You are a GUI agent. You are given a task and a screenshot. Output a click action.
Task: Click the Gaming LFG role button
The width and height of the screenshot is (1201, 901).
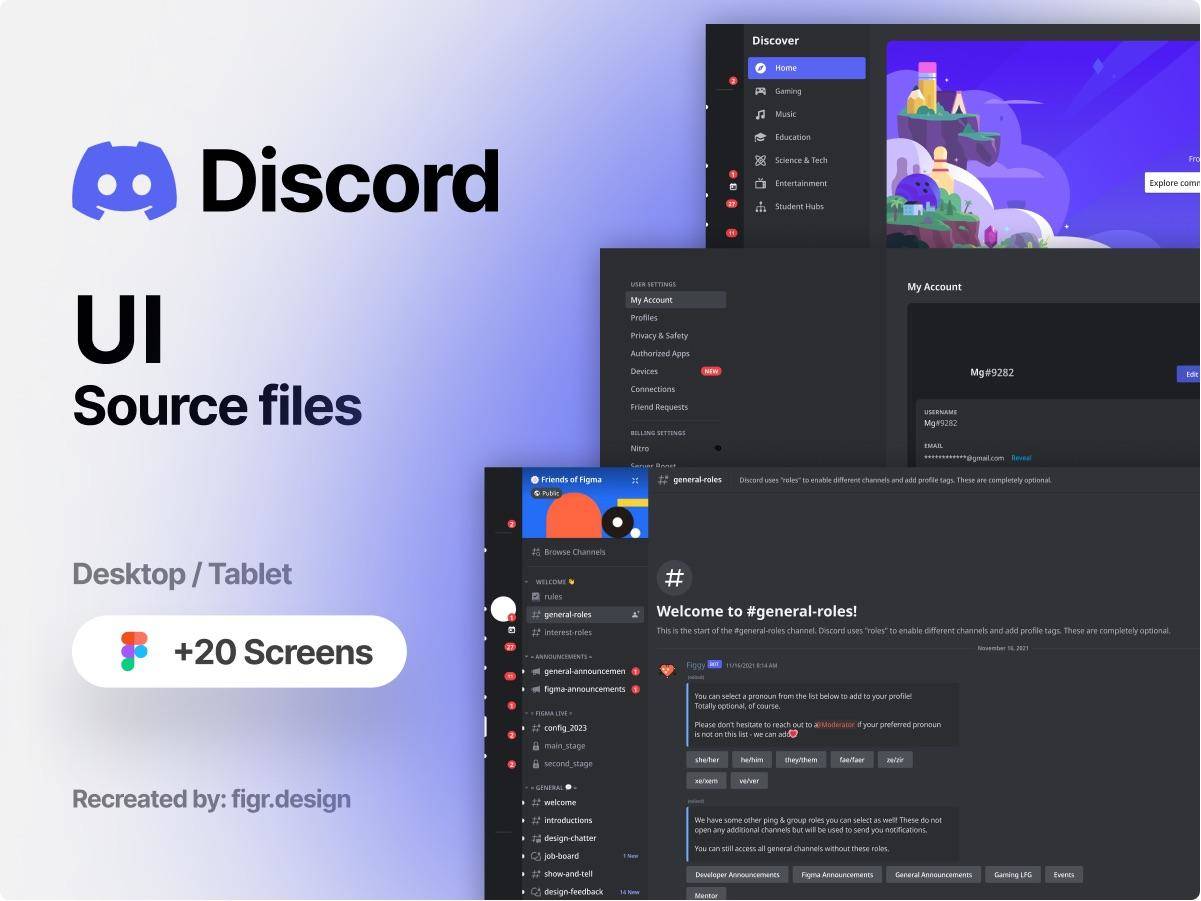click(x=1012, y=875)
